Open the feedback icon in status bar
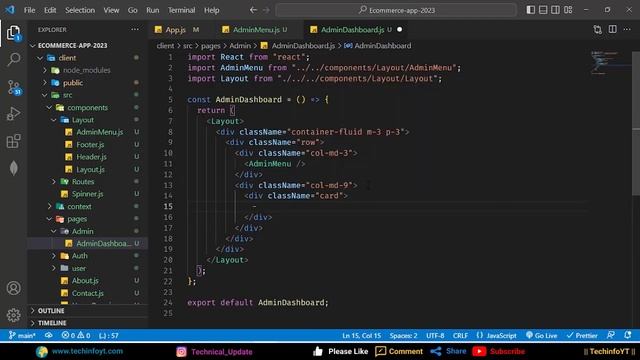Image resolution: width=640 pixels, height=360 pixels. coord(611,336)
